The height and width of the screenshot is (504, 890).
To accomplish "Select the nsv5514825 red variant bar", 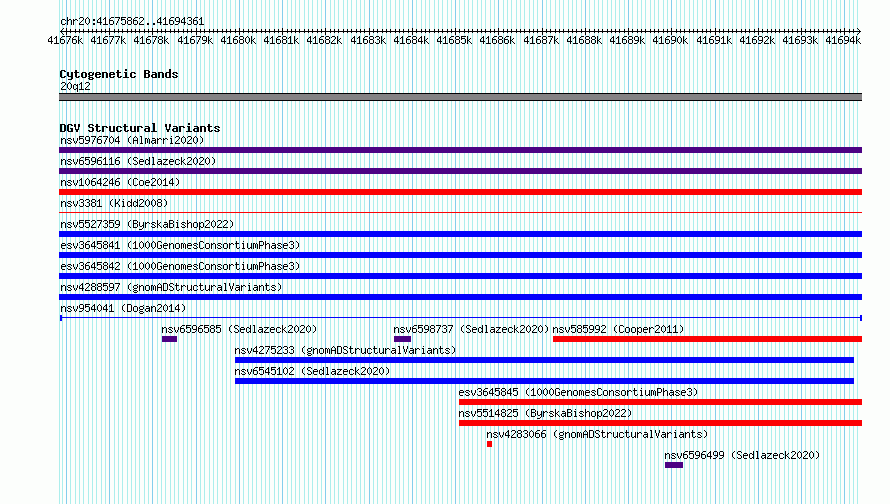I will [x=661, y=423].
